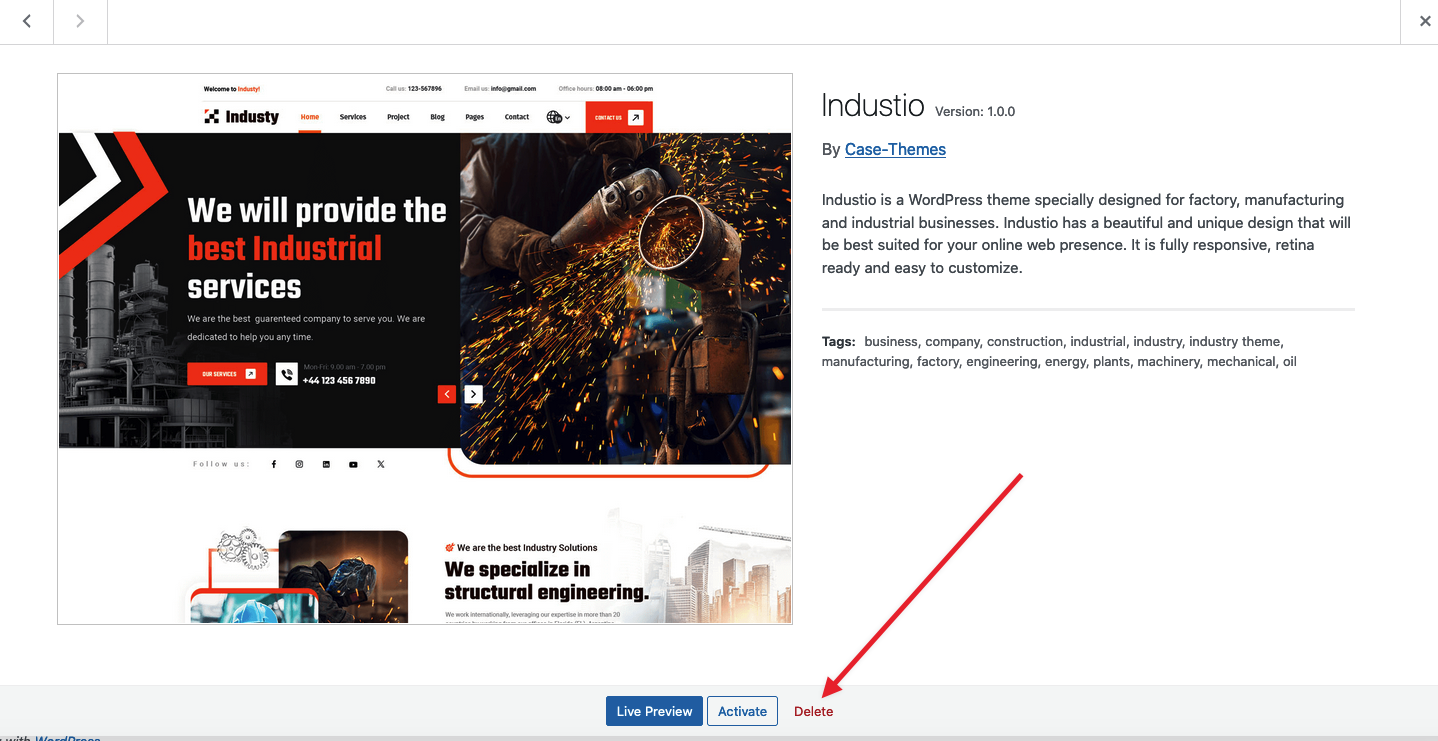Open the Case-Themes author link

[895, 149]
